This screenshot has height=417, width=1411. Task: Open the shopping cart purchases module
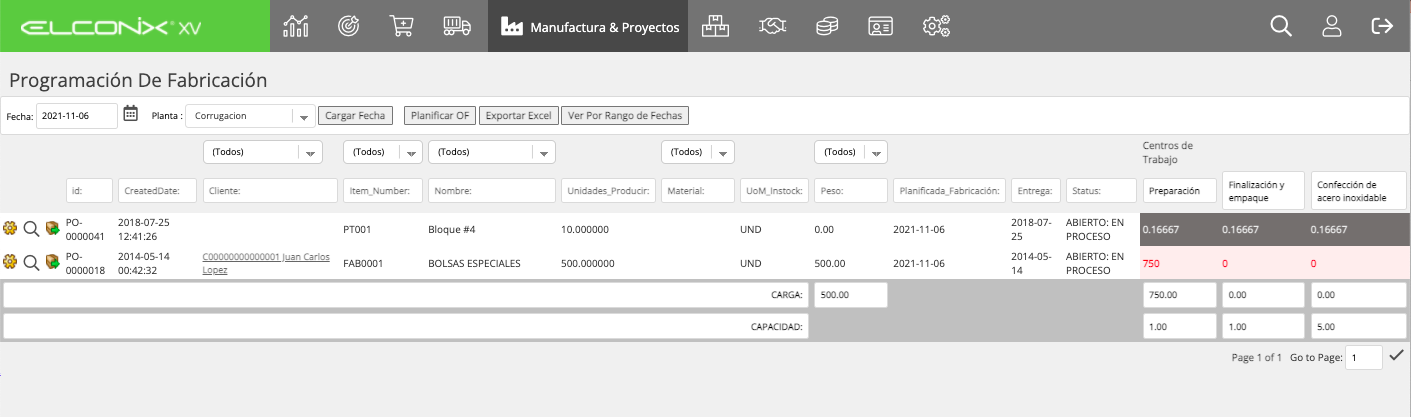coord(402,26)
